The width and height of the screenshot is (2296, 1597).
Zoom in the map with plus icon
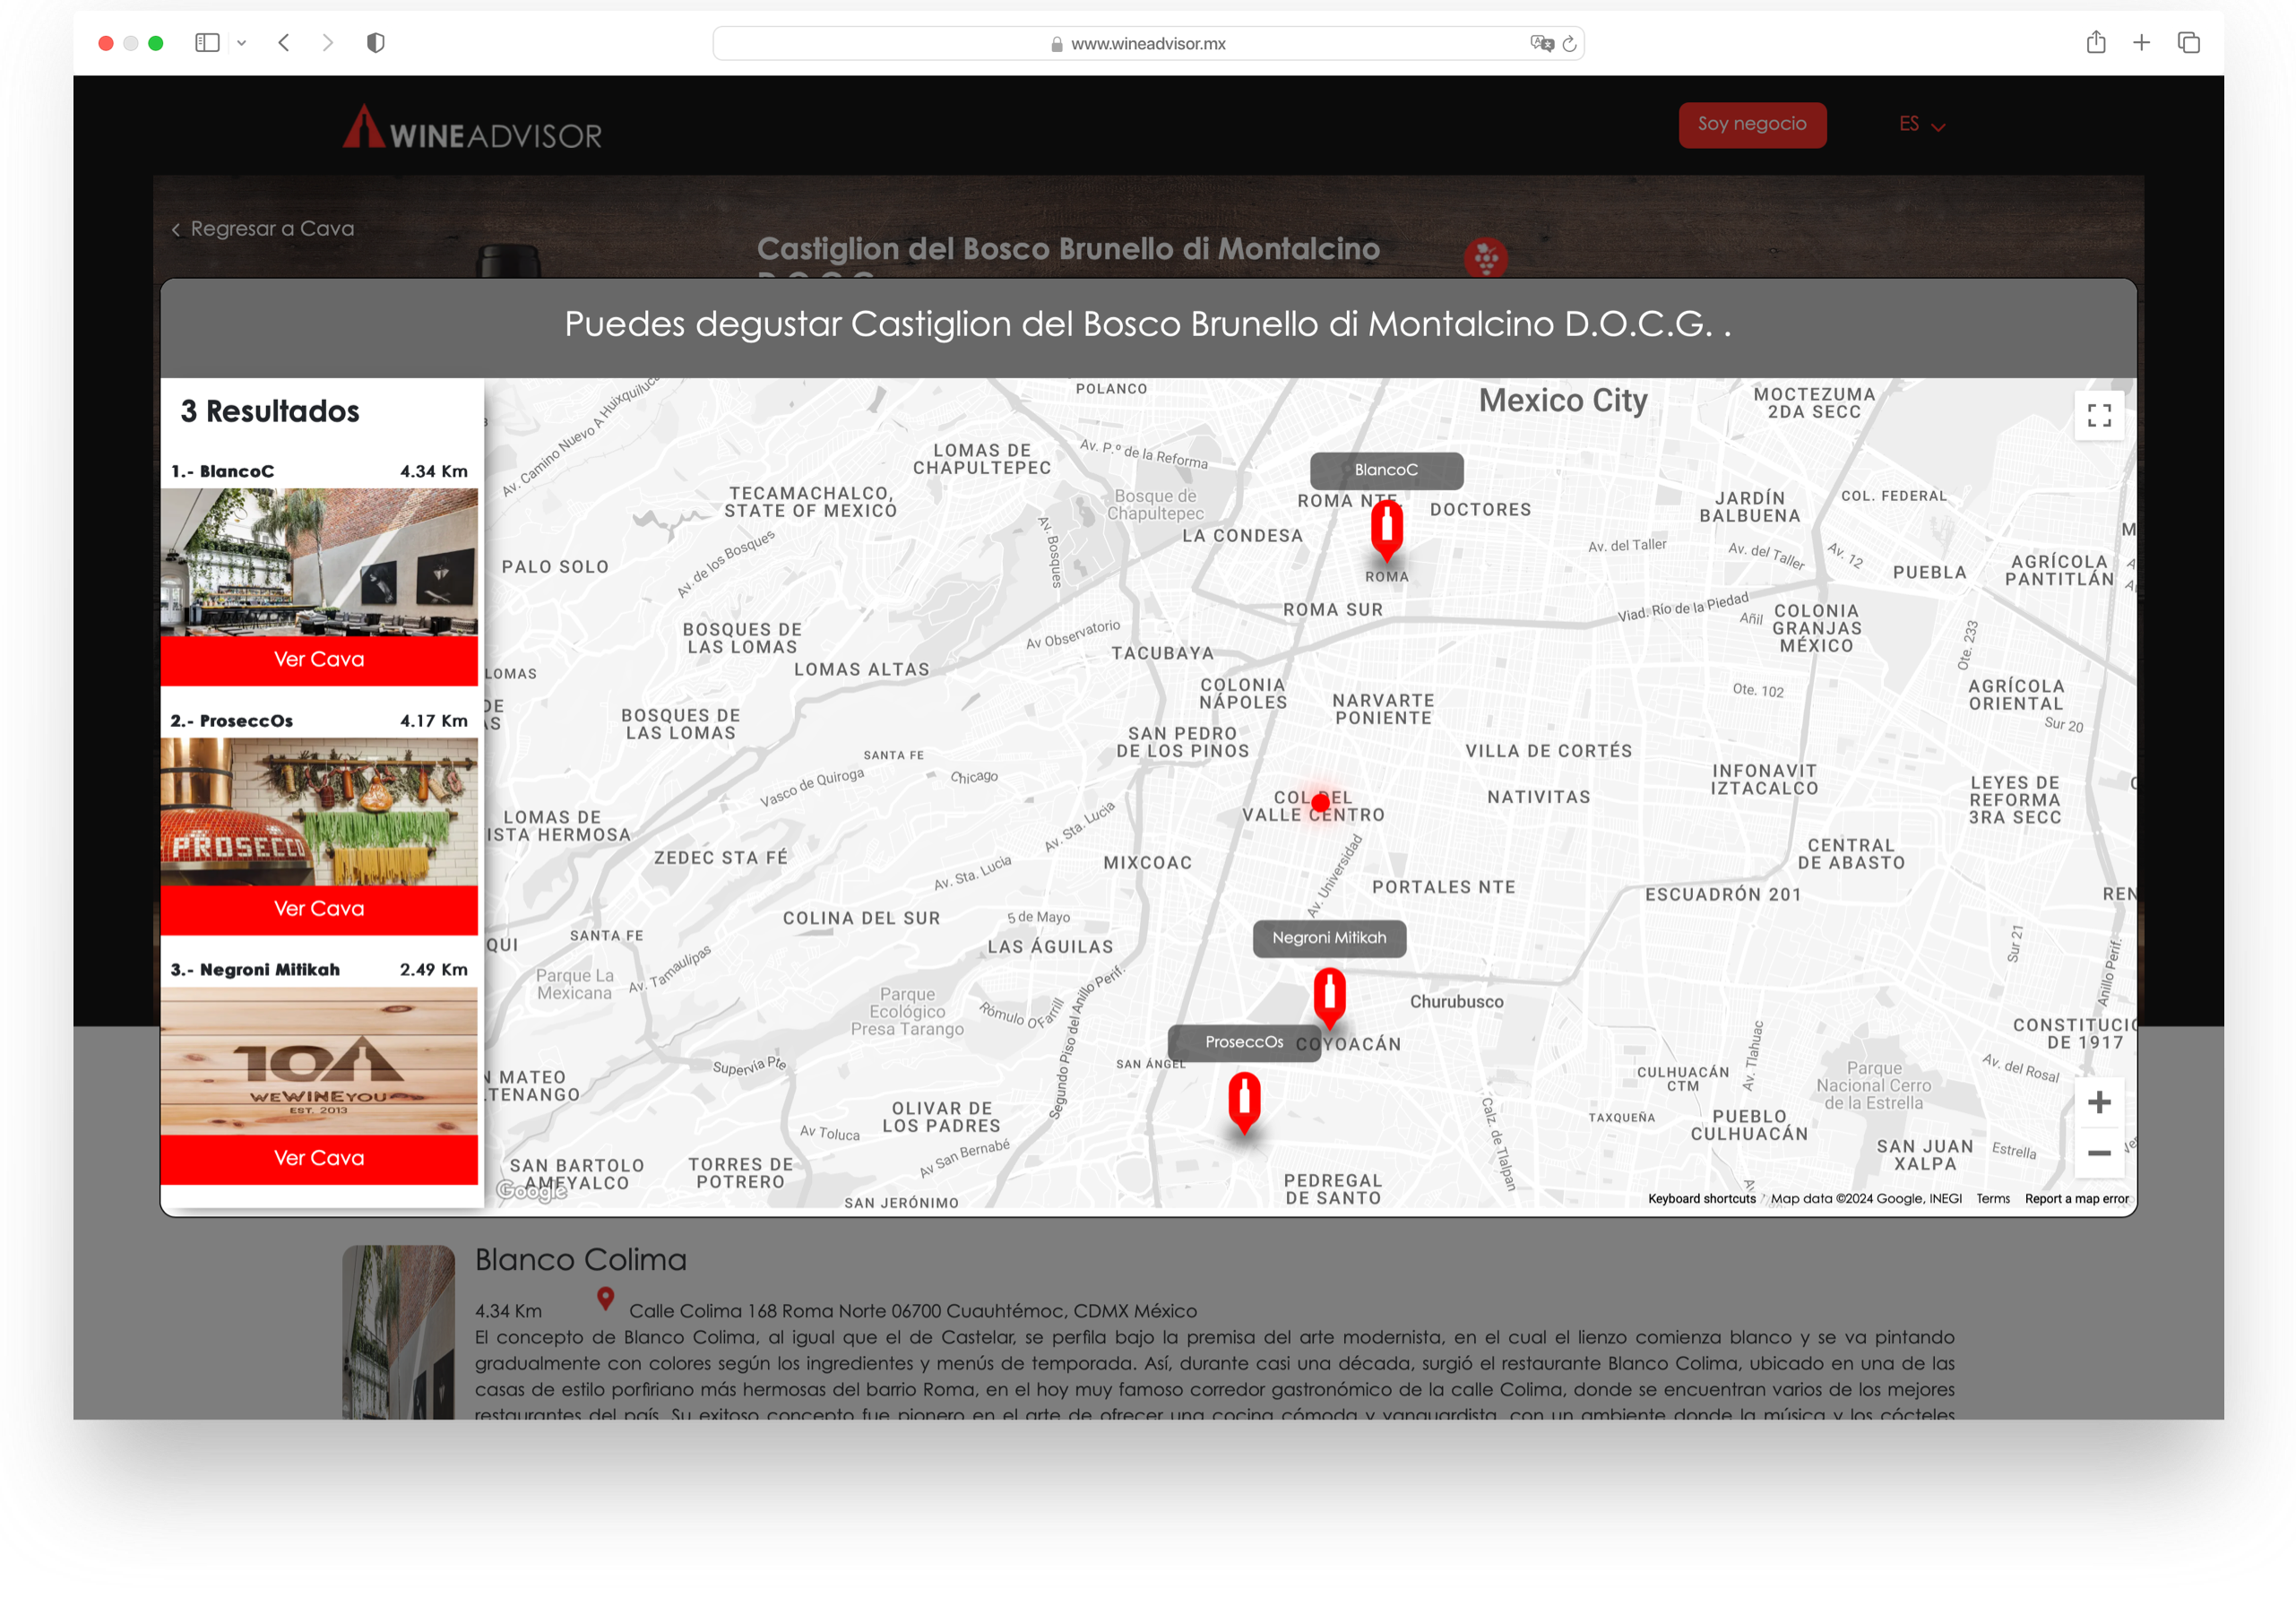pos(2099,1102)
